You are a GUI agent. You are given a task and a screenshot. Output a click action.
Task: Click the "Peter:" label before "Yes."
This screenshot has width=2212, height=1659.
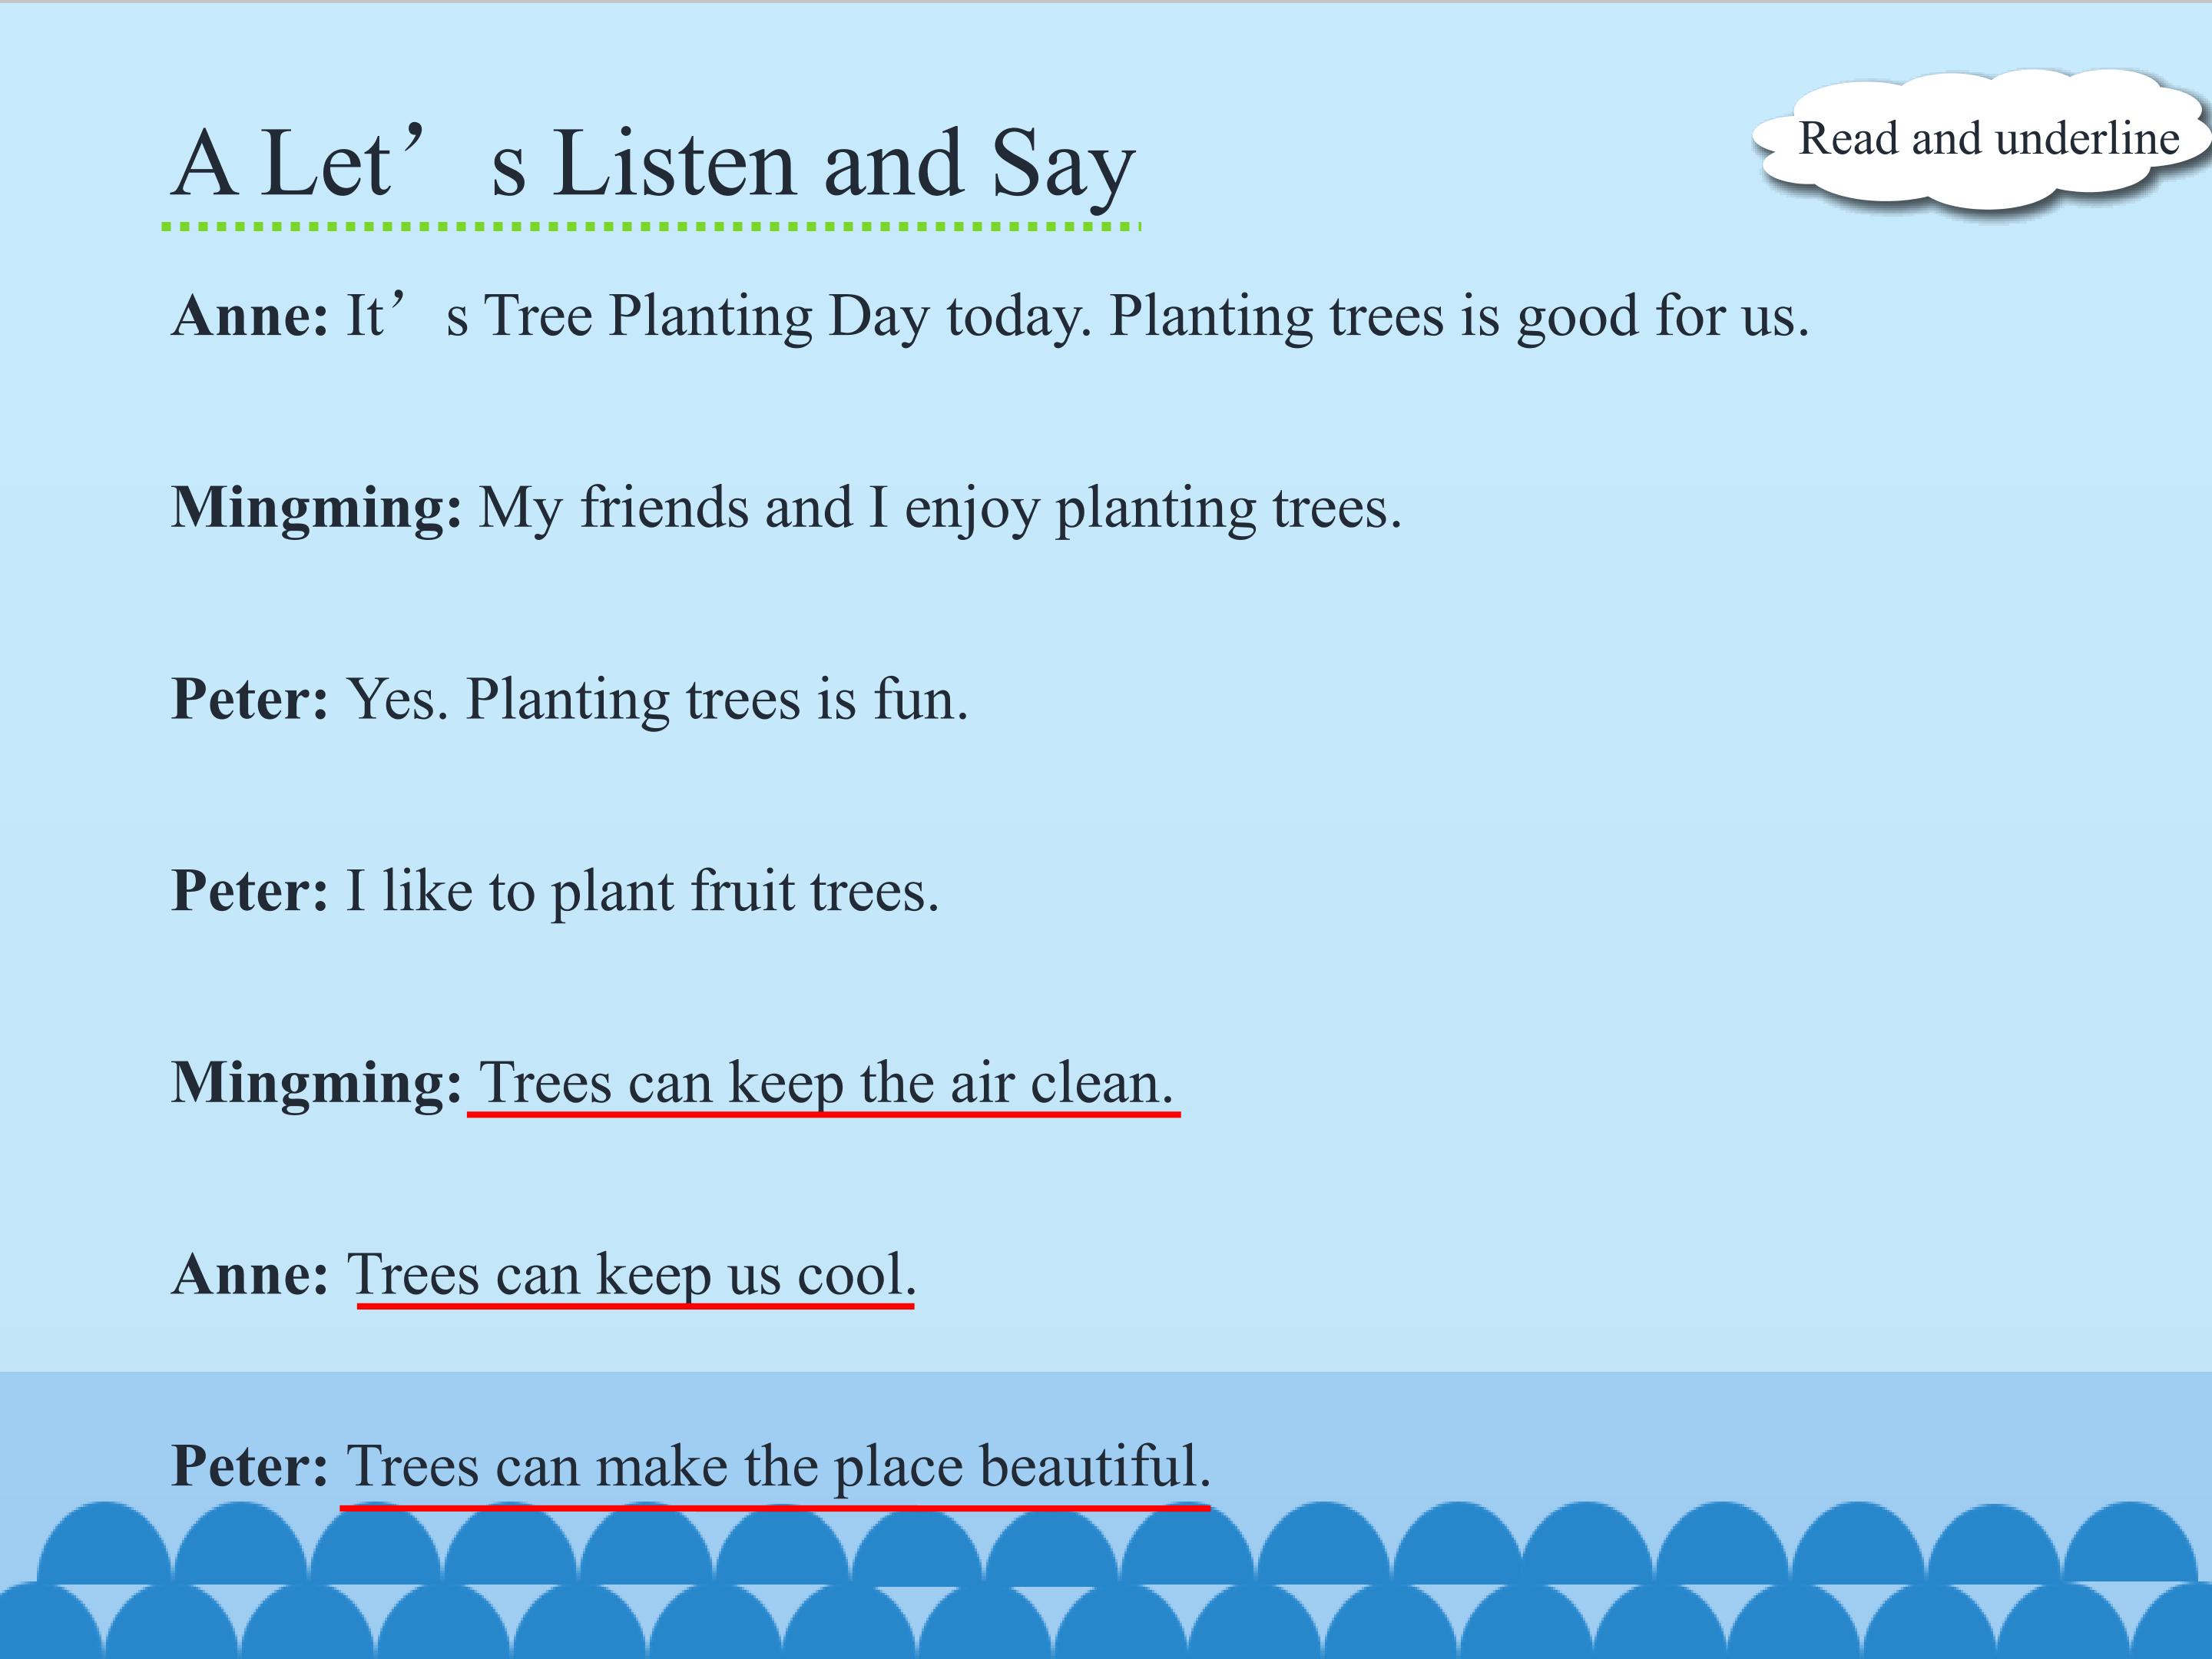coord(250,699)
